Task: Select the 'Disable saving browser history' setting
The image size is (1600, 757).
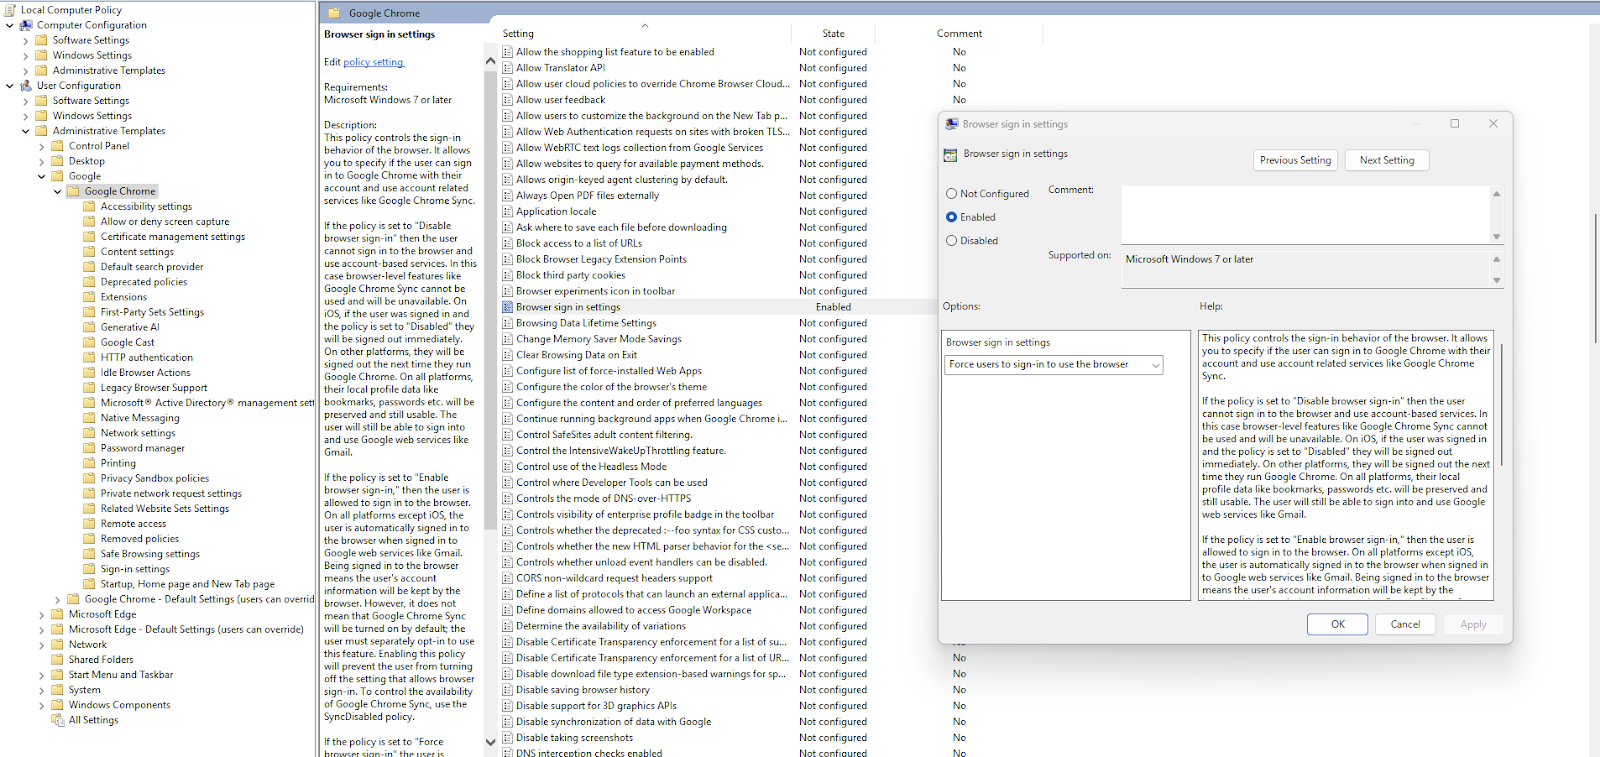Action: point(583,690)
